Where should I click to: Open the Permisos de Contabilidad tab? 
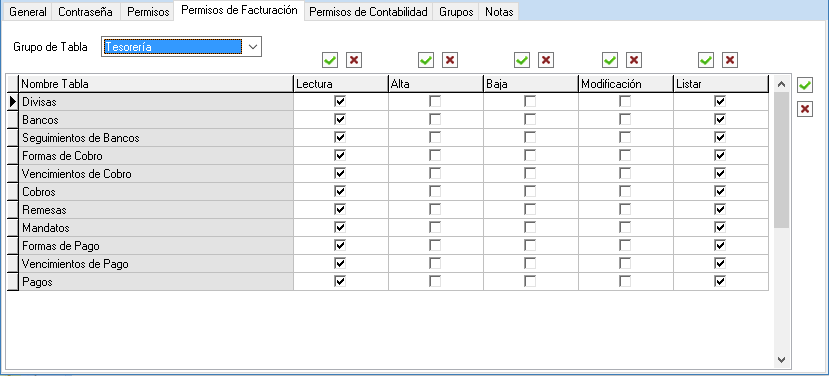click(368, 12)
